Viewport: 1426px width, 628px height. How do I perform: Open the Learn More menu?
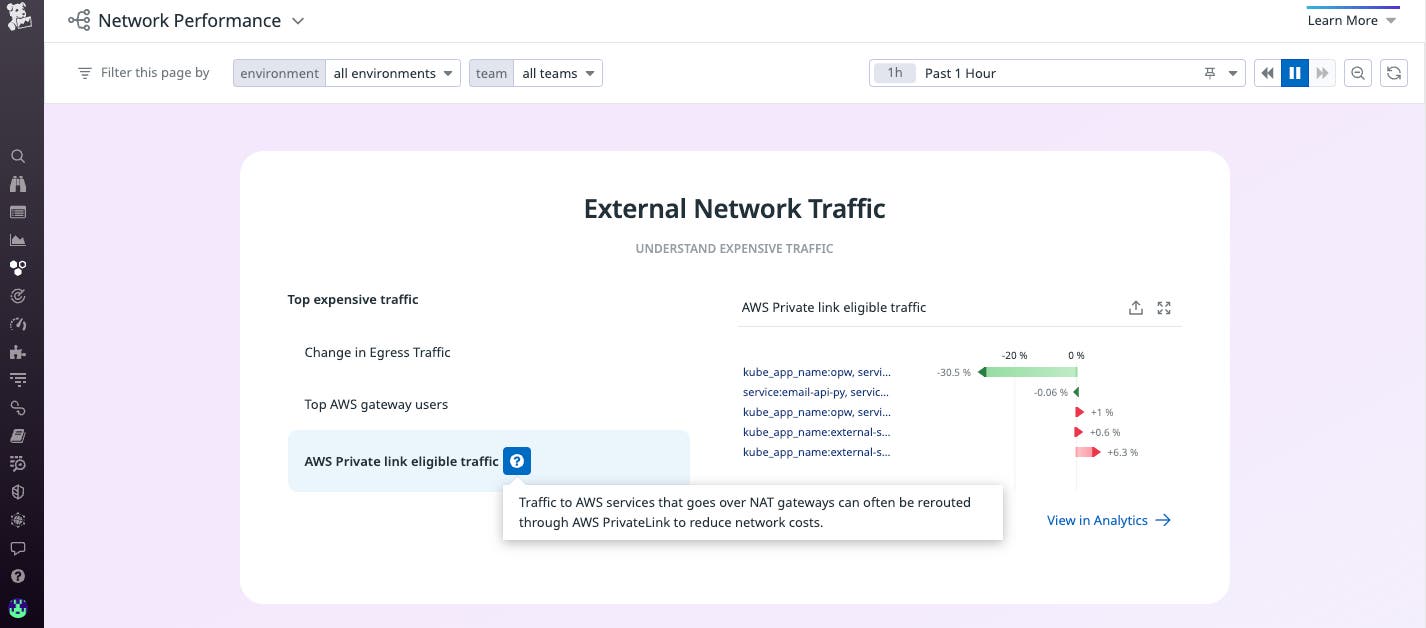point(1352,20)
